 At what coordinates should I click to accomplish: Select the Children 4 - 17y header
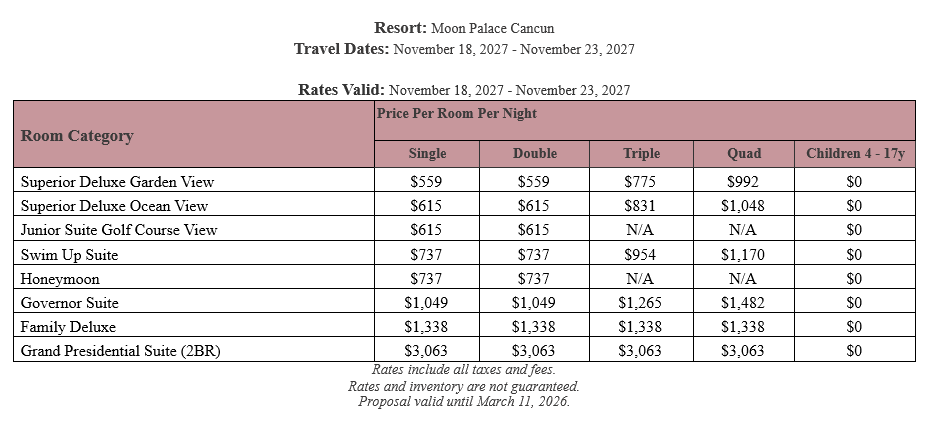coord(853,154)
